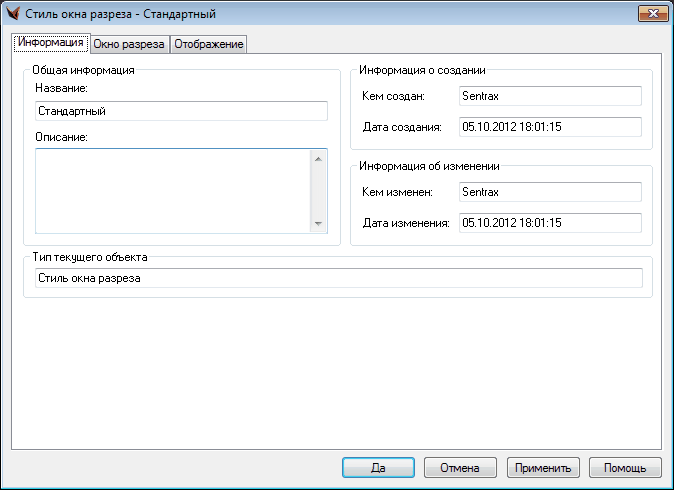This screenshot has height=490, width=674.
Task: Focus the Описание text area
Action: 172,191
